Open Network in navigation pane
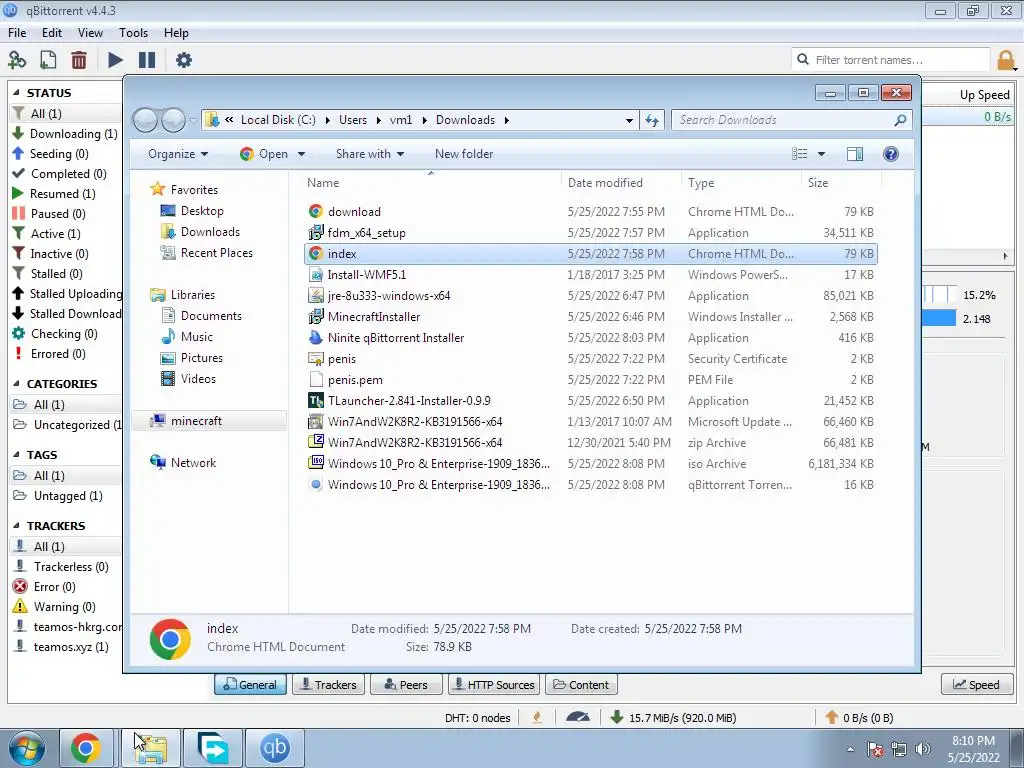The width and height of the screenshot is (1024, 768). click(193, 462)
